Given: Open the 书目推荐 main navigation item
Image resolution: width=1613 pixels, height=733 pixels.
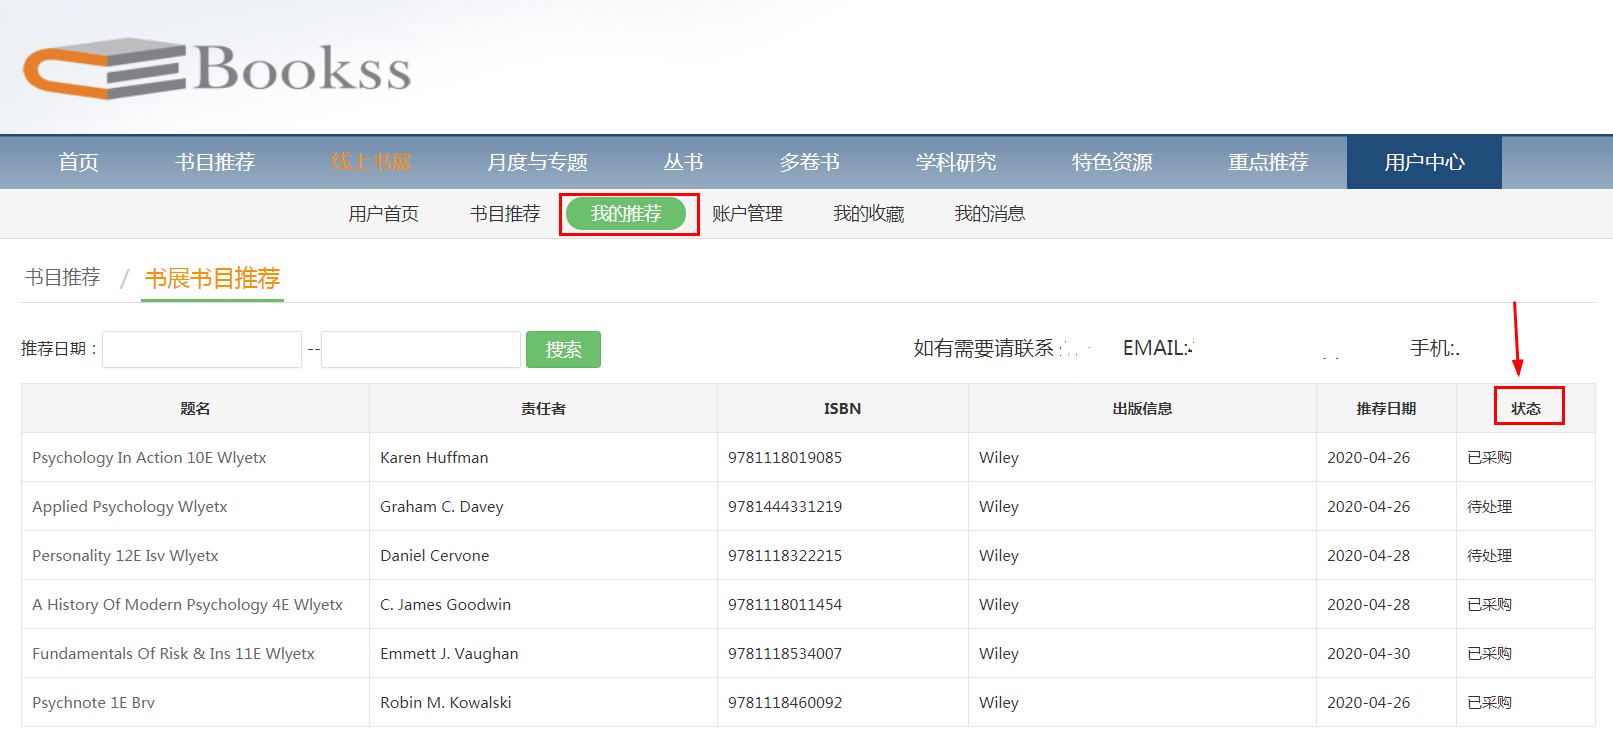Looking at the screenshot, I should 215,162.
